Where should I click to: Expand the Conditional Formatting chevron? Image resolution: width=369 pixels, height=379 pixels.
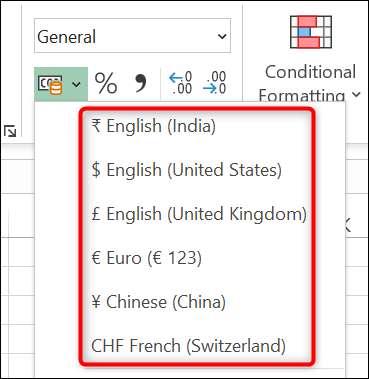(356, 95)
